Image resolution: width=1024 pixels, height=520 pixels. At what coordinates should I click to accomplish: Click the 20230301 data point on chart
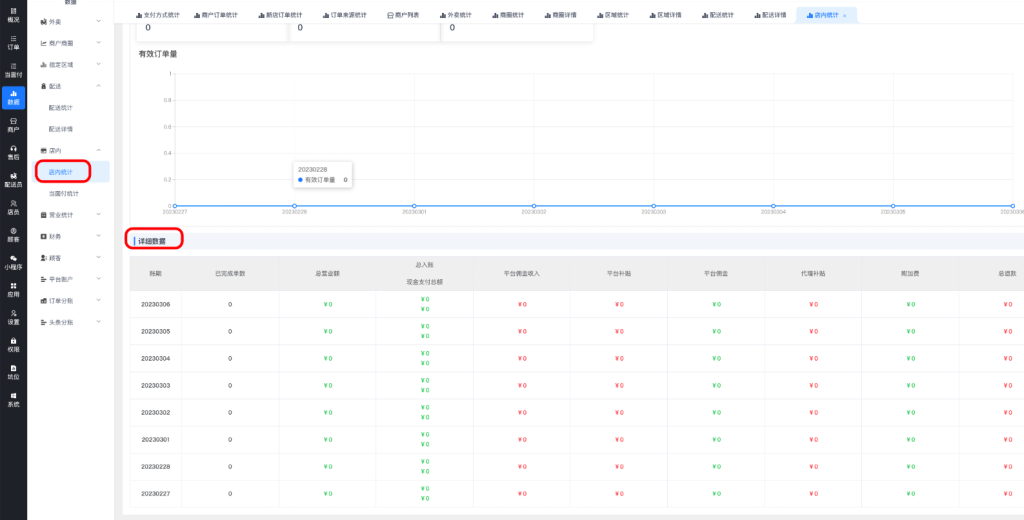coord(414,206)
